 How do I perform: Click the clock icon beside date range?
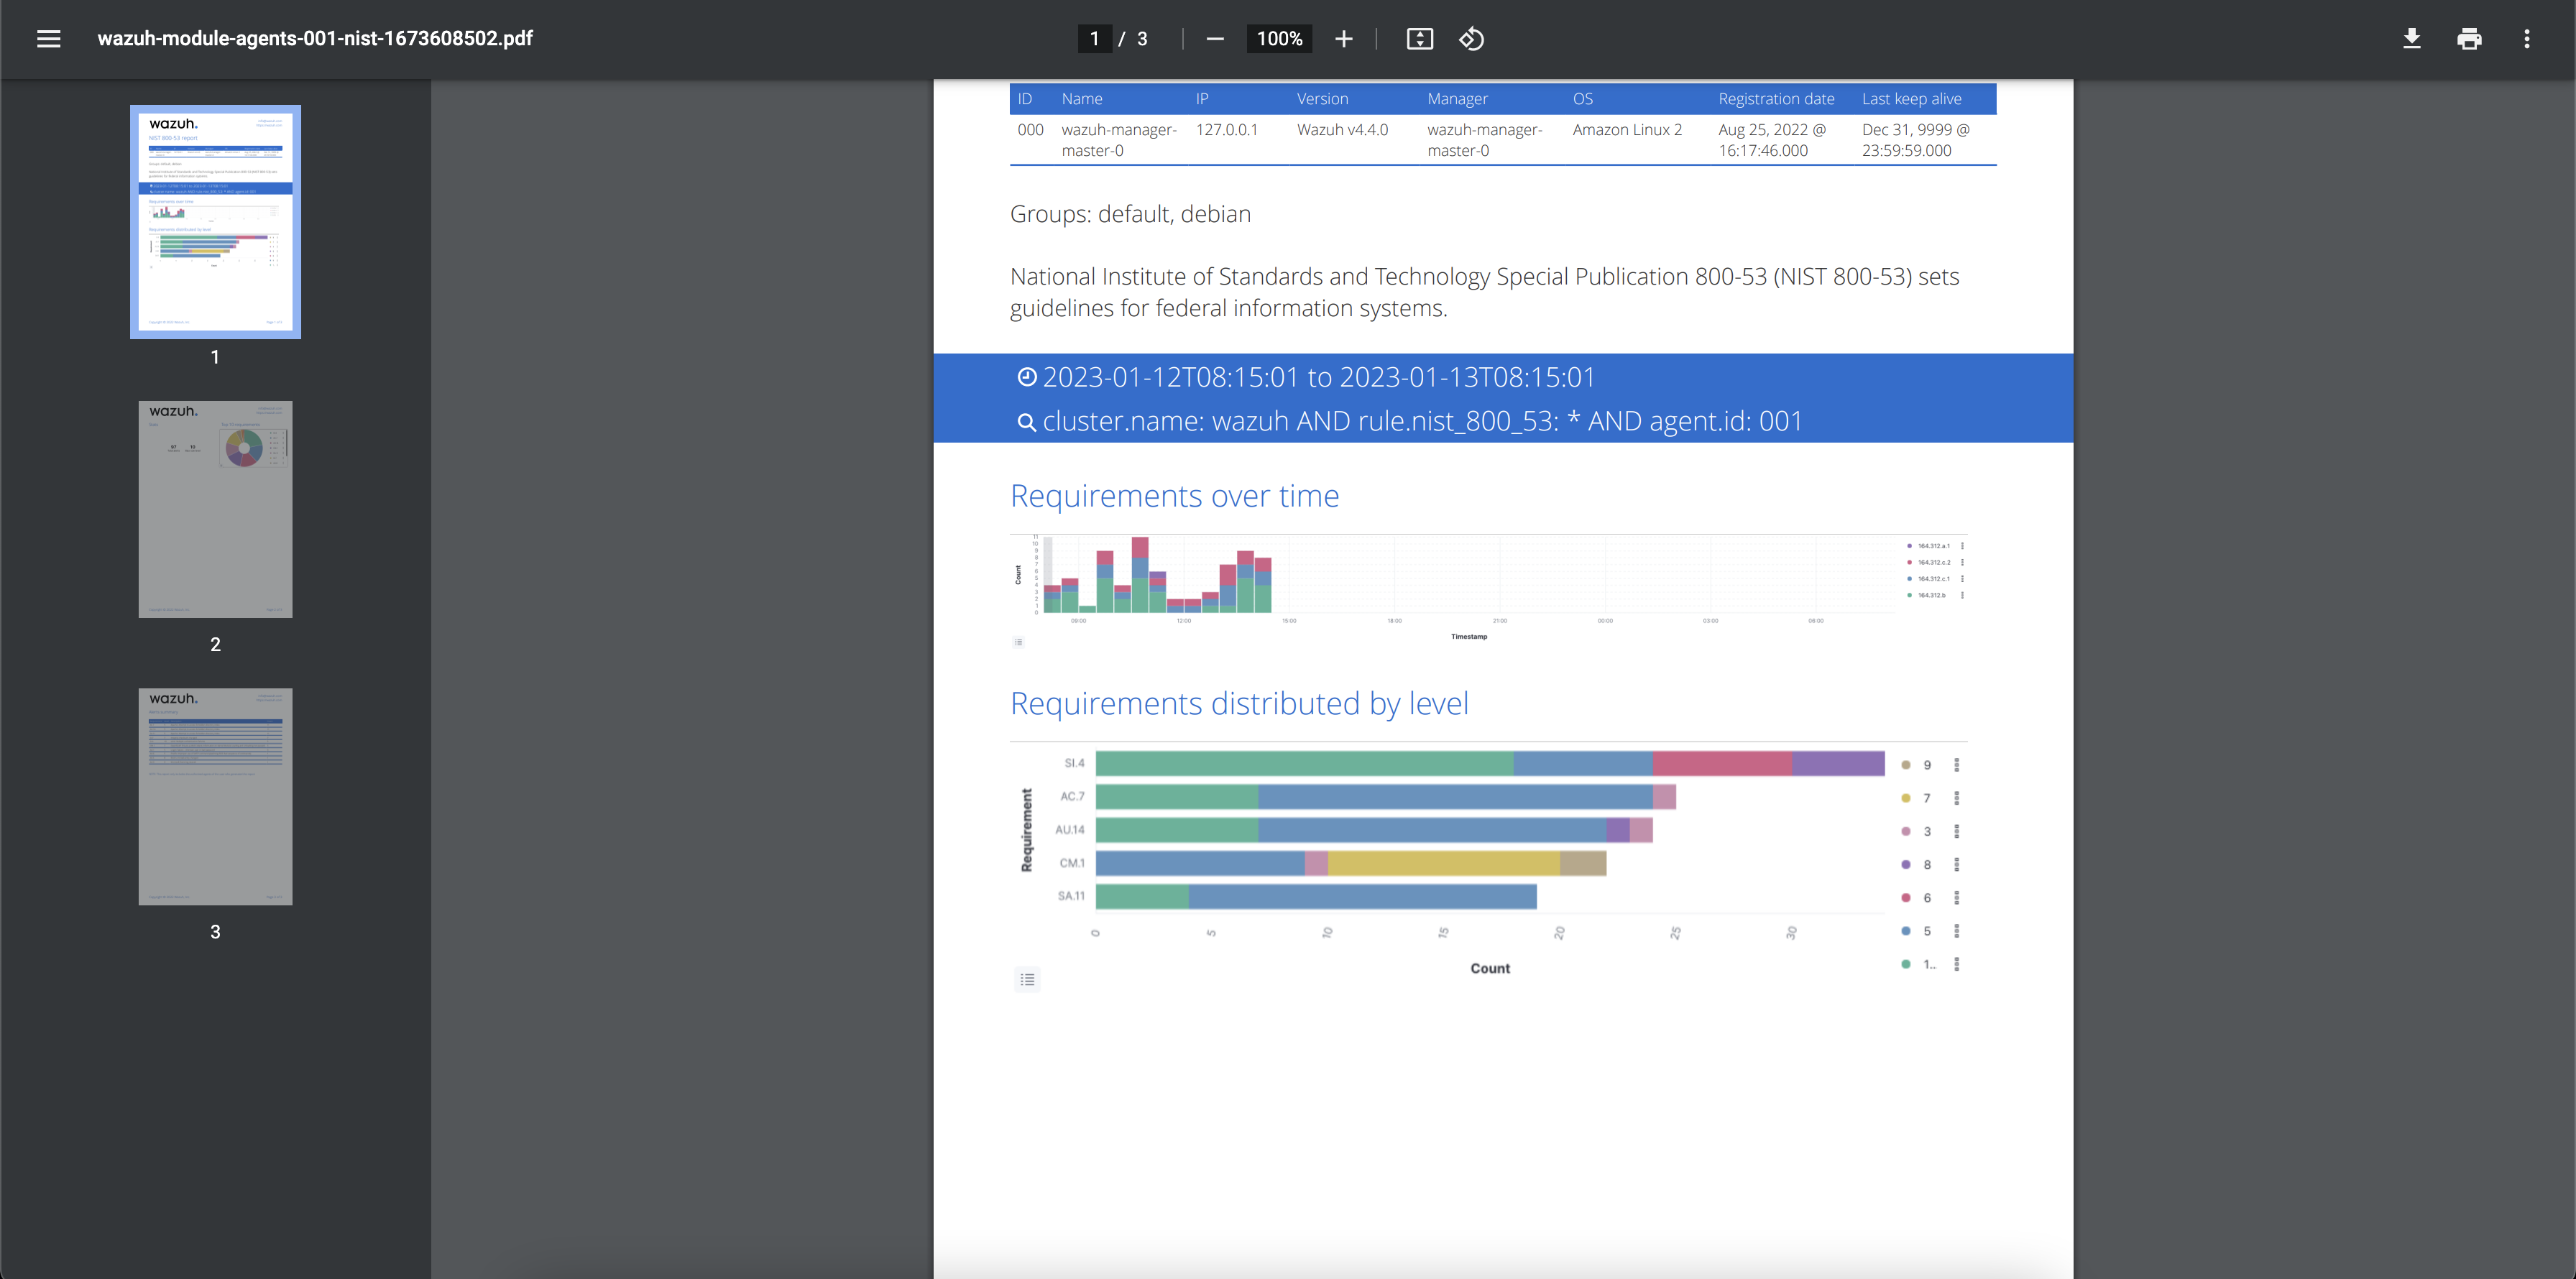click(1026, 377)
